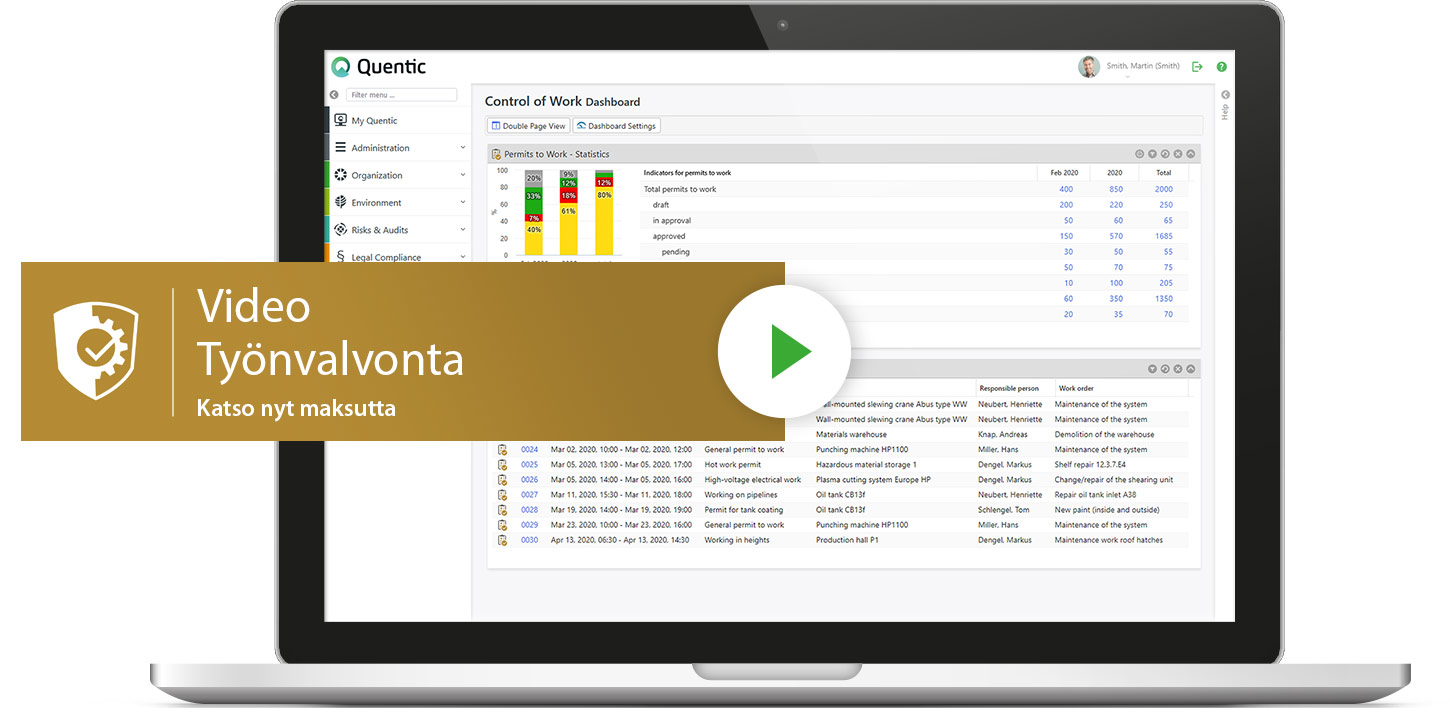Open Environment menu item
This screenshot has width=1450, height=725.
(x=398, y=202)
